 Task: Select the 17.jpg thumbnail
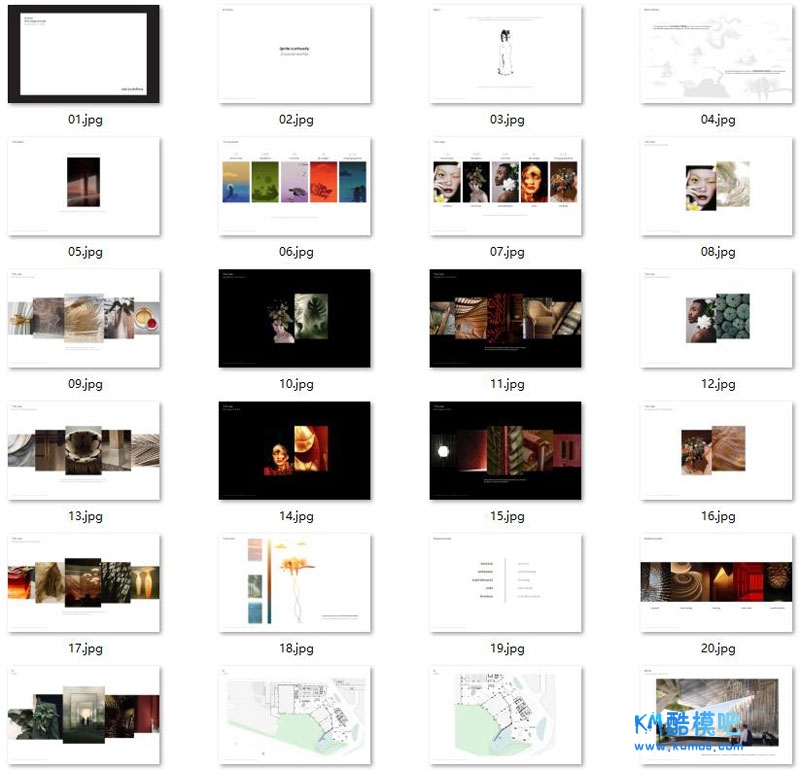click(84, 583)
